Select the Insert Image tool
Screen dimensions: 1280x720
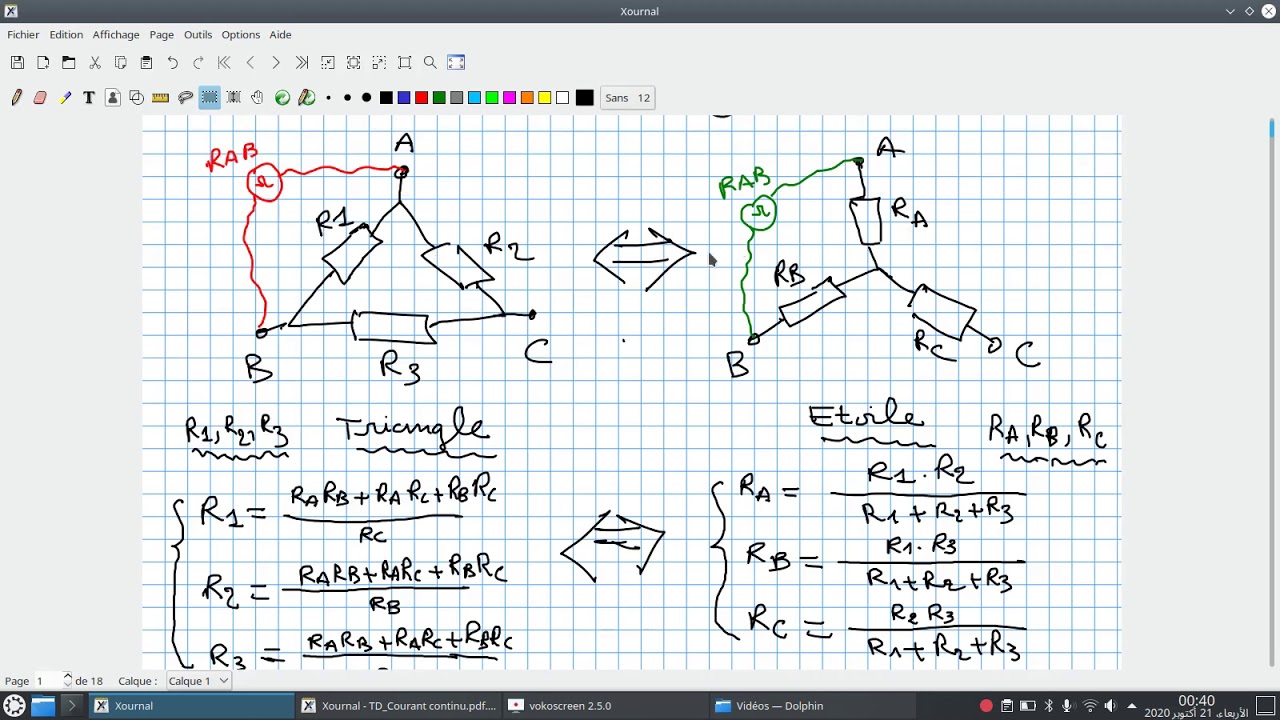[x=113, y=97]
